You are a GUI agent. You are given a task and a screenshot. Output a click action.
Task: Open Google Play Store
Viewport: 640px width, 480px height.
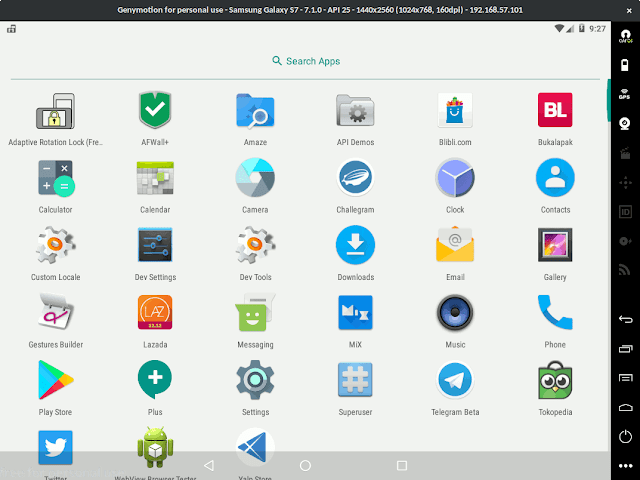pos(56,380)
